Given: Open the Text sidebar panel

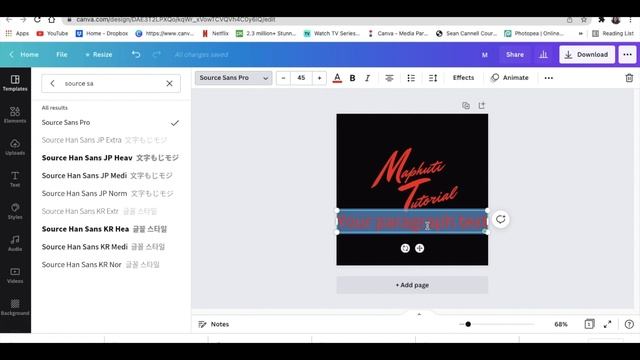Looking at the screenshot, I should pyautogui.click(x=15, y=179).
